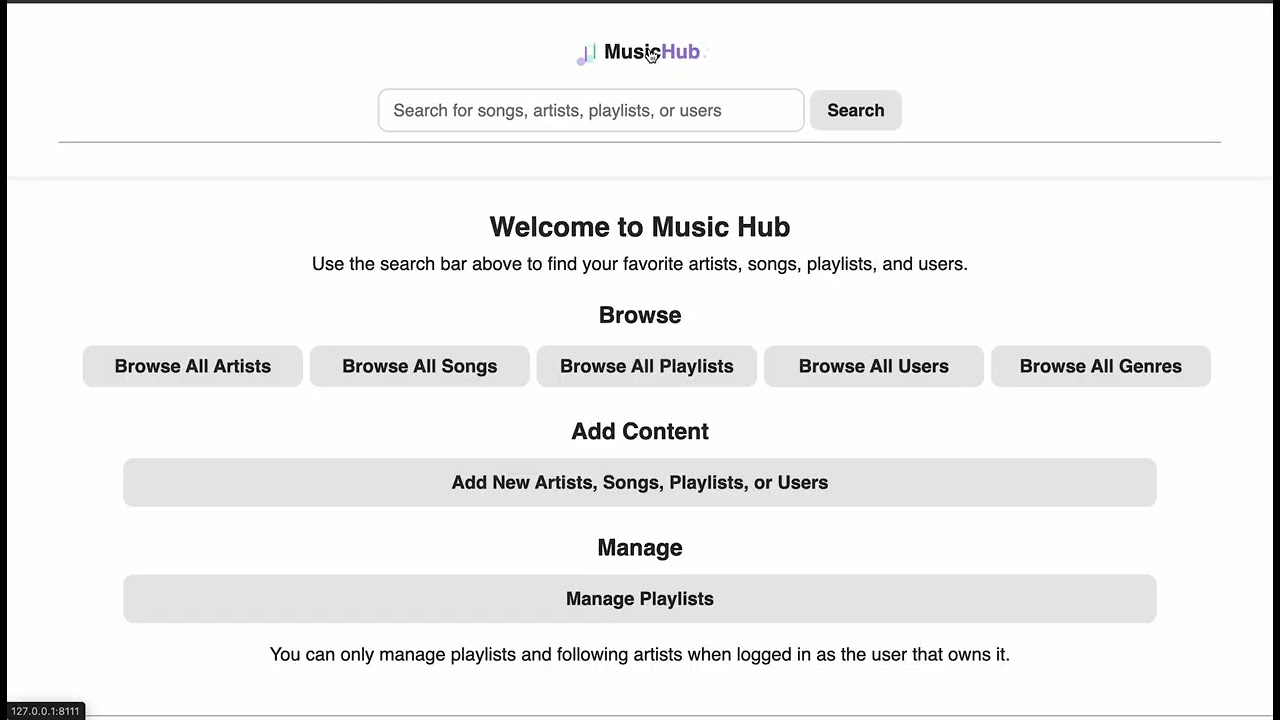Viewport: 1280px width, 720px height.
Task: Open the MusicHub wordmark link
Action: 652,52
